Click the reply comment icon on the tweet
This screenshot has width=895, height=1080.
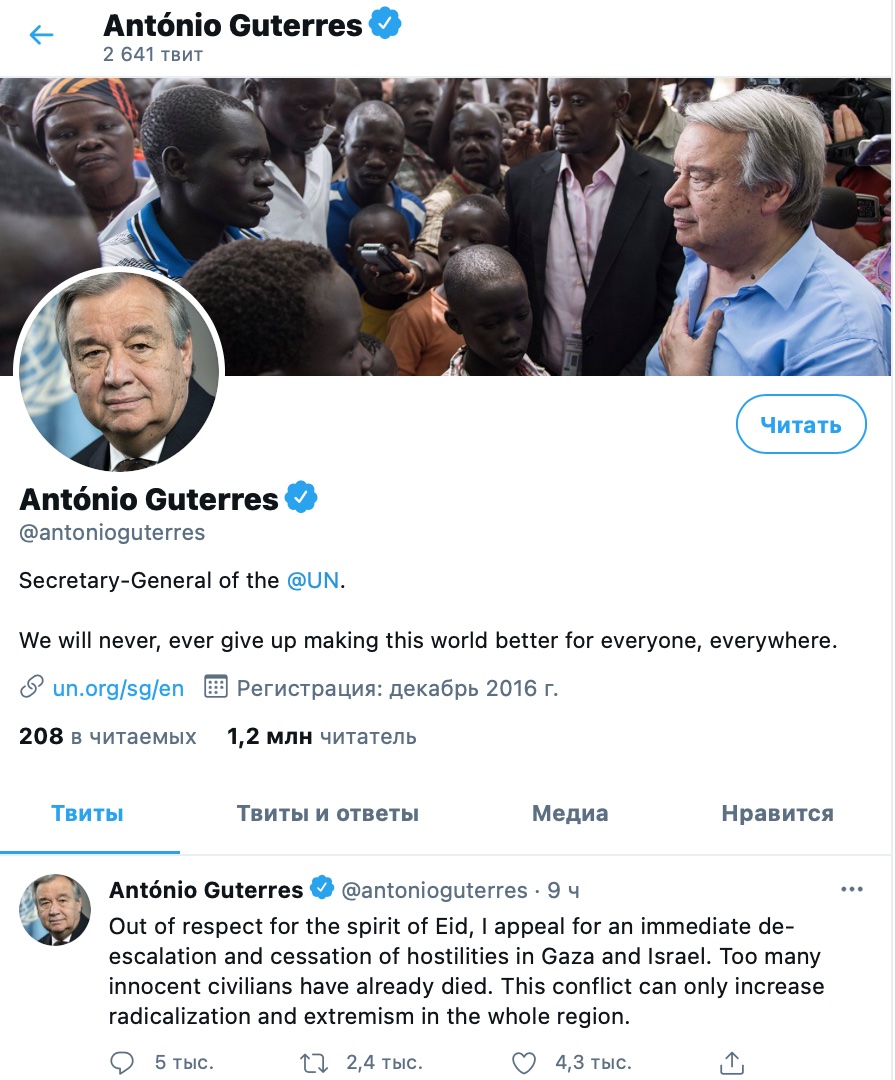pyautogui.click(x=122, y=1063)
